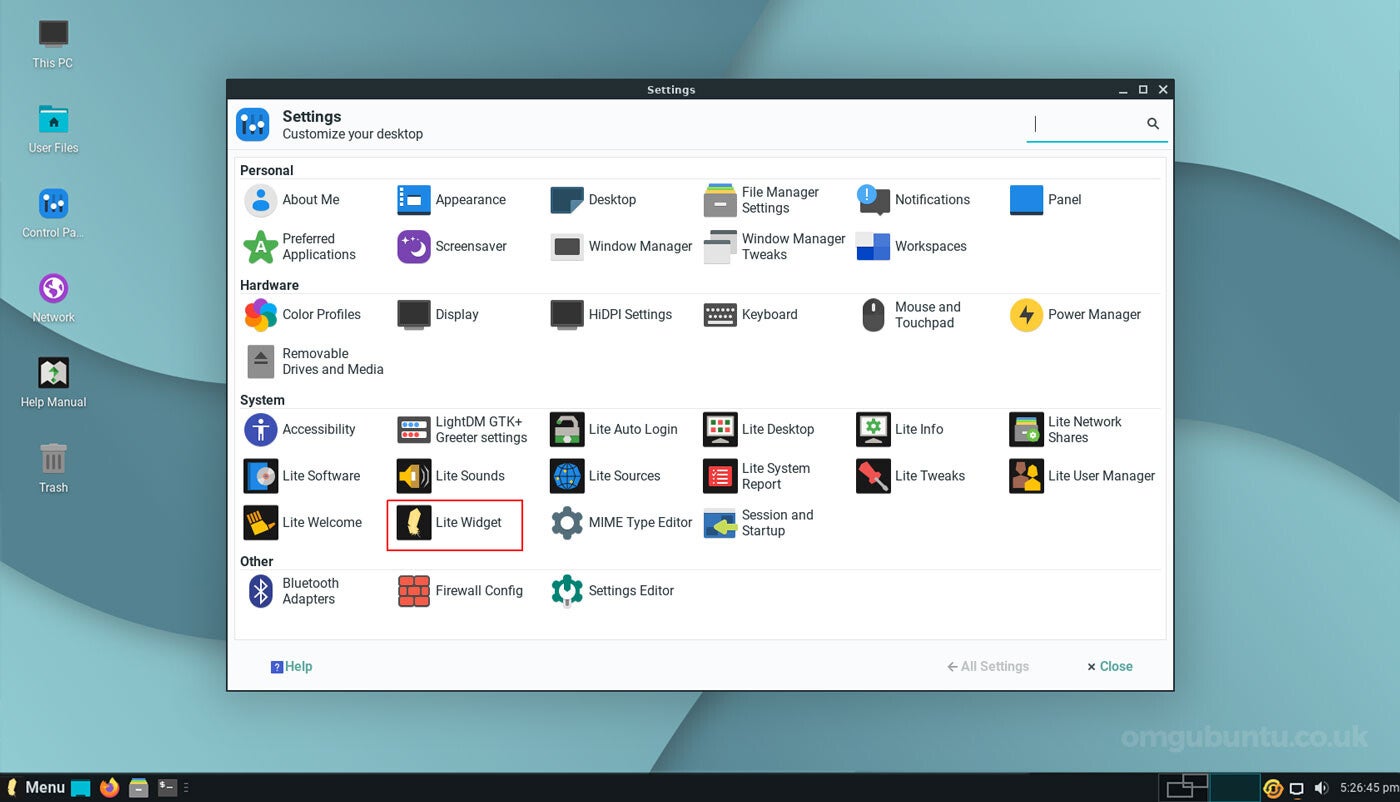The image size is (1400, 802).
Task: Open the Accessibility settings
Action: (300, 430)
